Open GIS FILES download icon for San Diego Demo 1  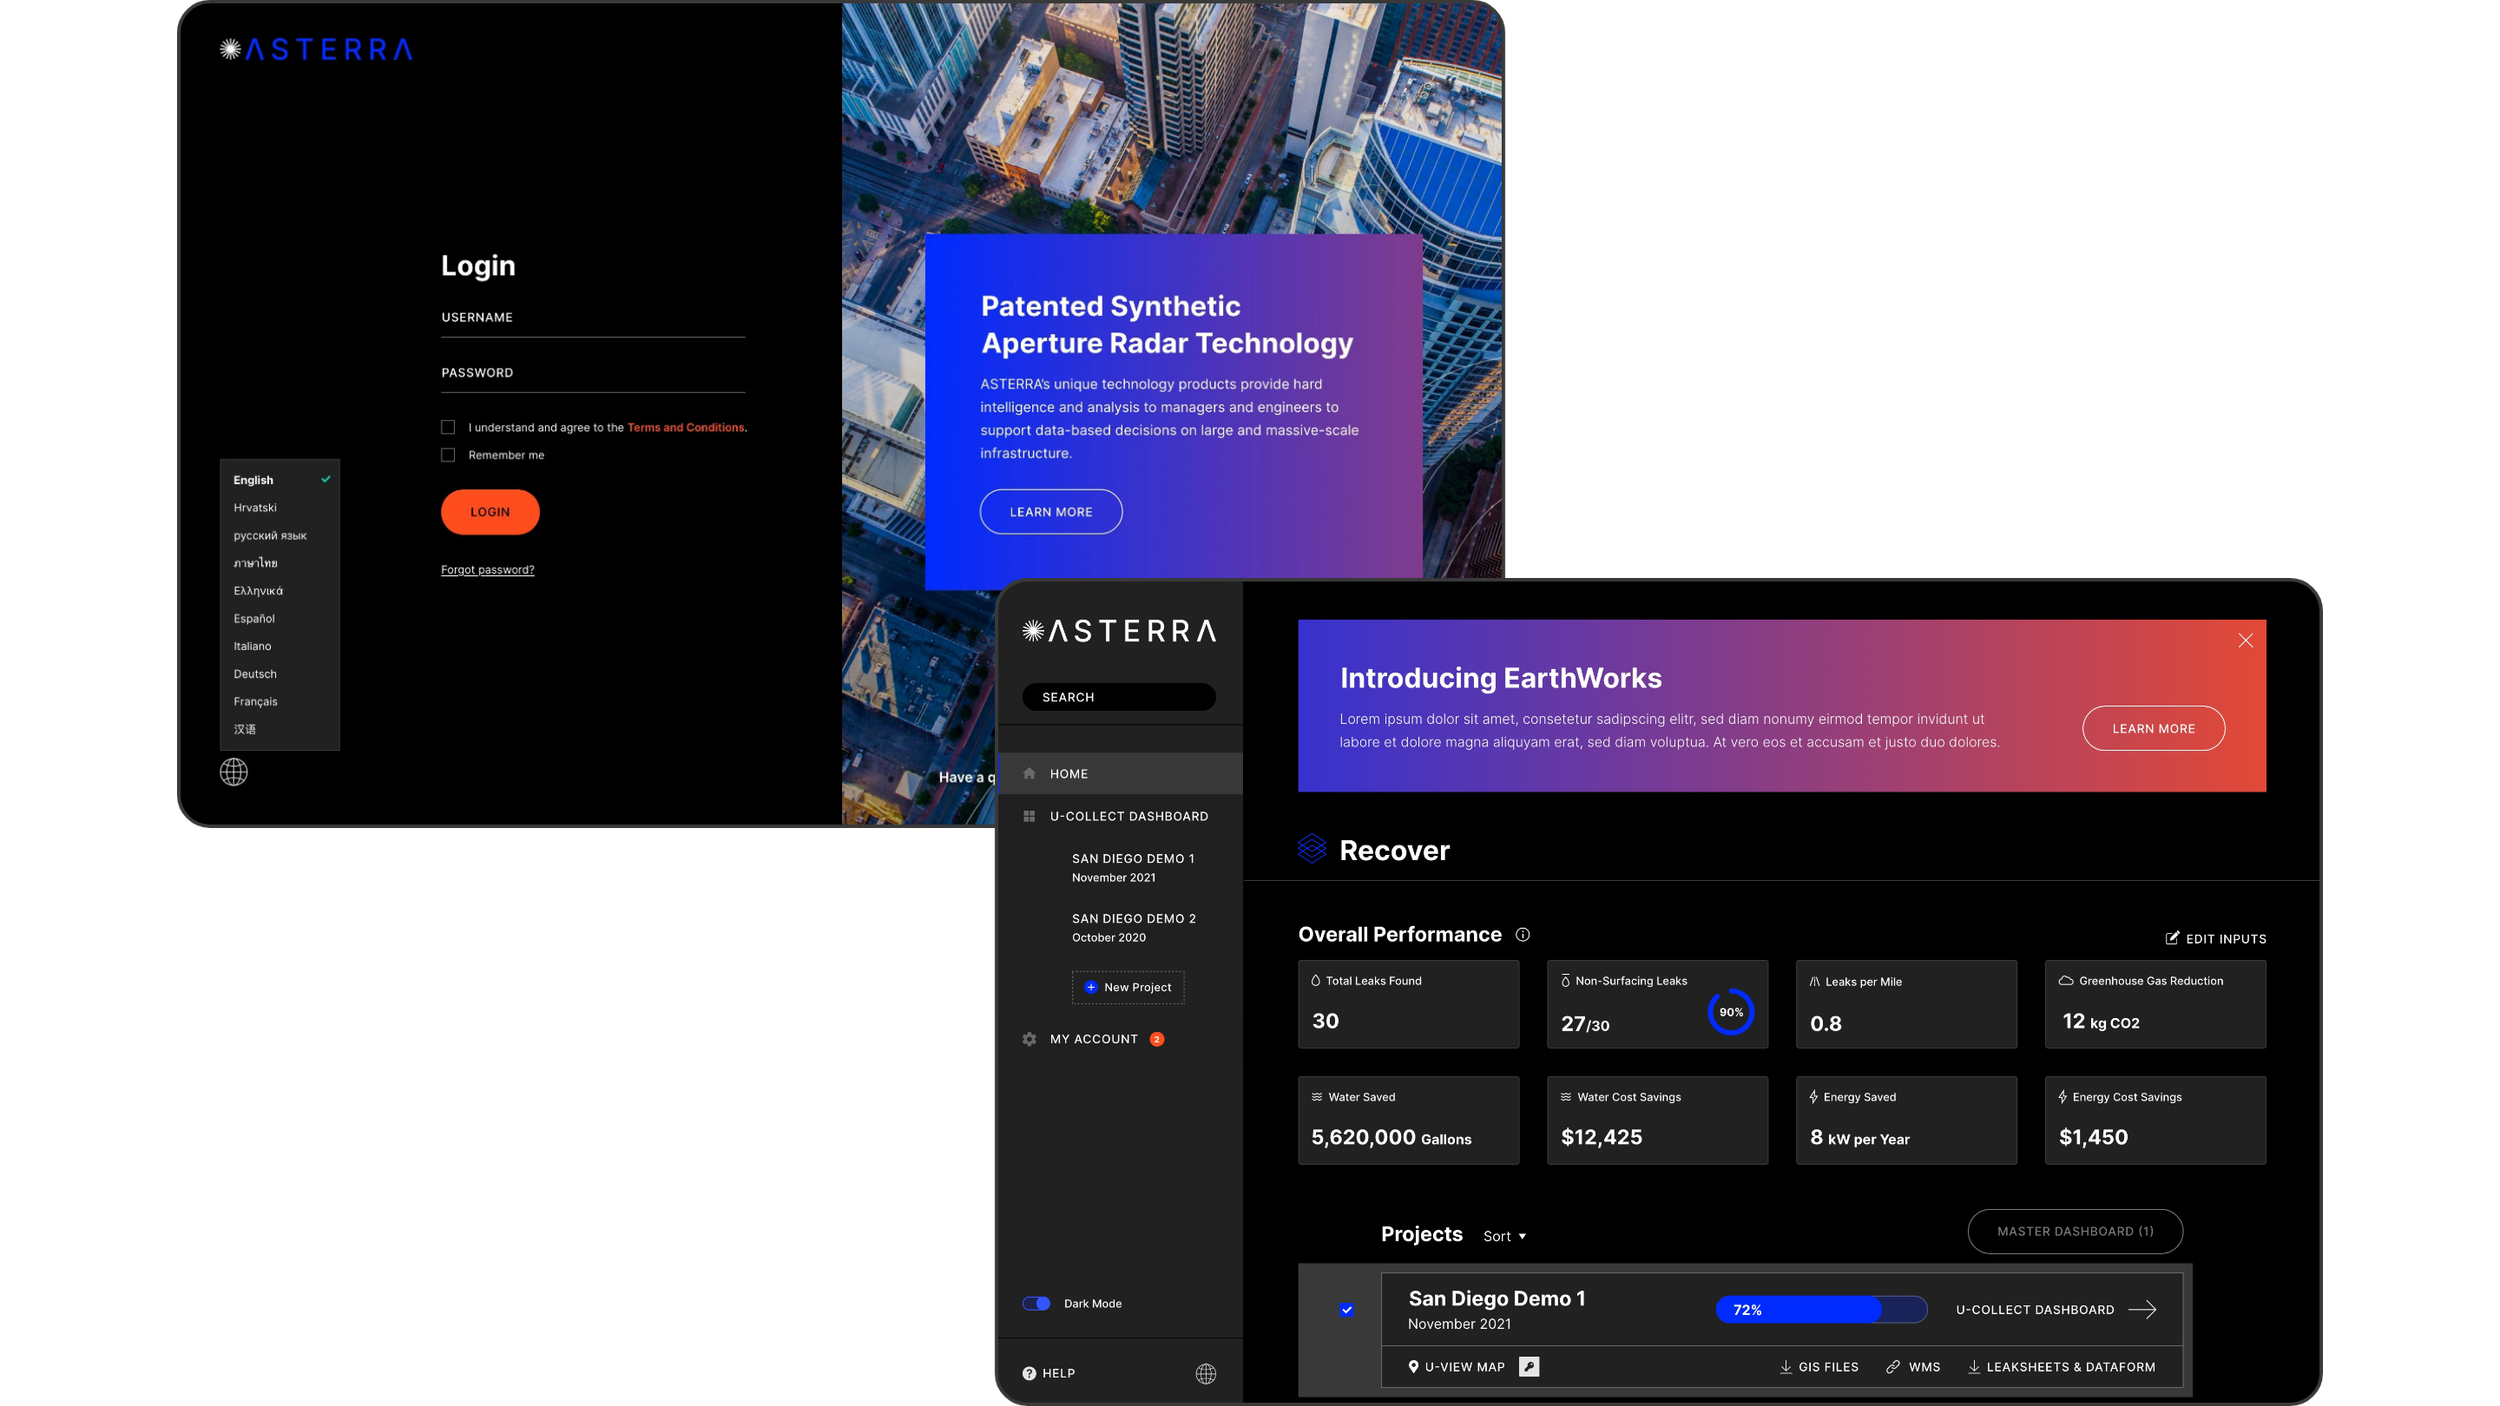pyautogui.click(x=1786, y=1366)
